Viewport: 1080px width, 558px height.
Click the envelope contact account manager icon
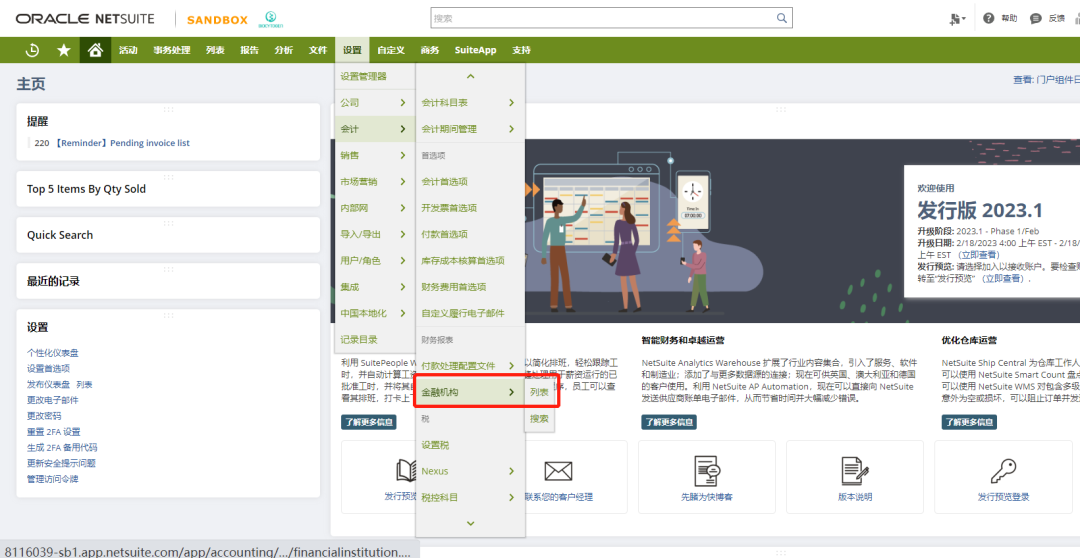pyautogui.click(x=558, y=471)
